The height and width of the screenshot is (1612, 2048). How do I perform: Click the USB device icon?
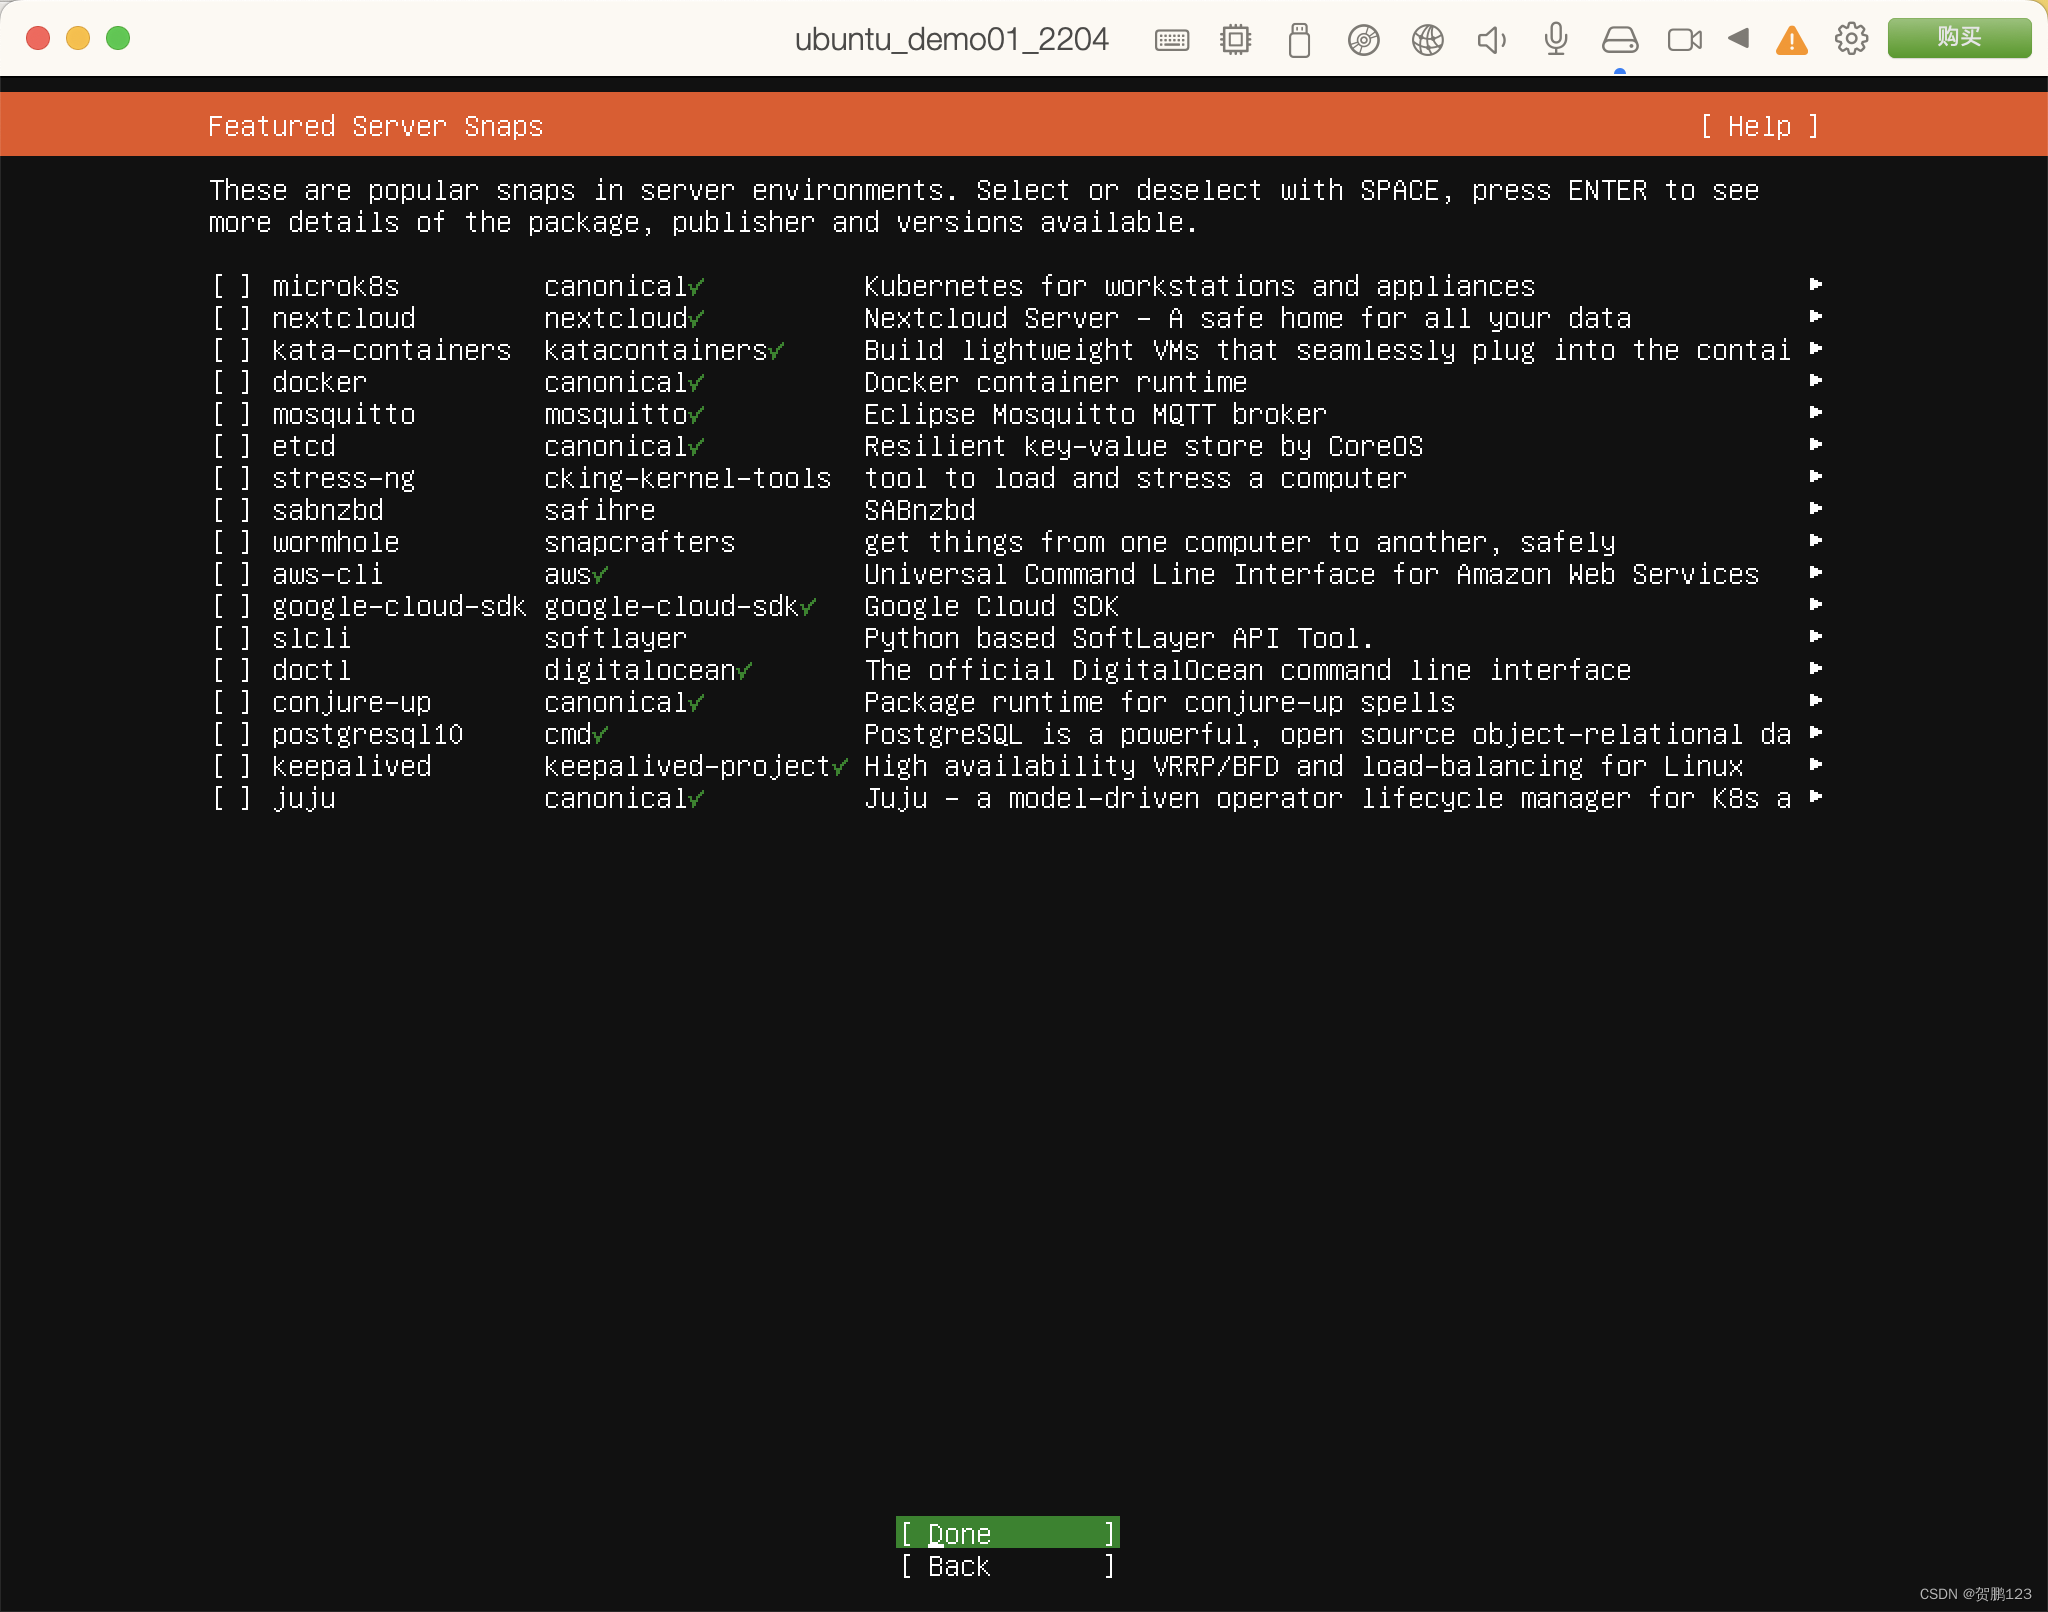tap(1299, 40)
